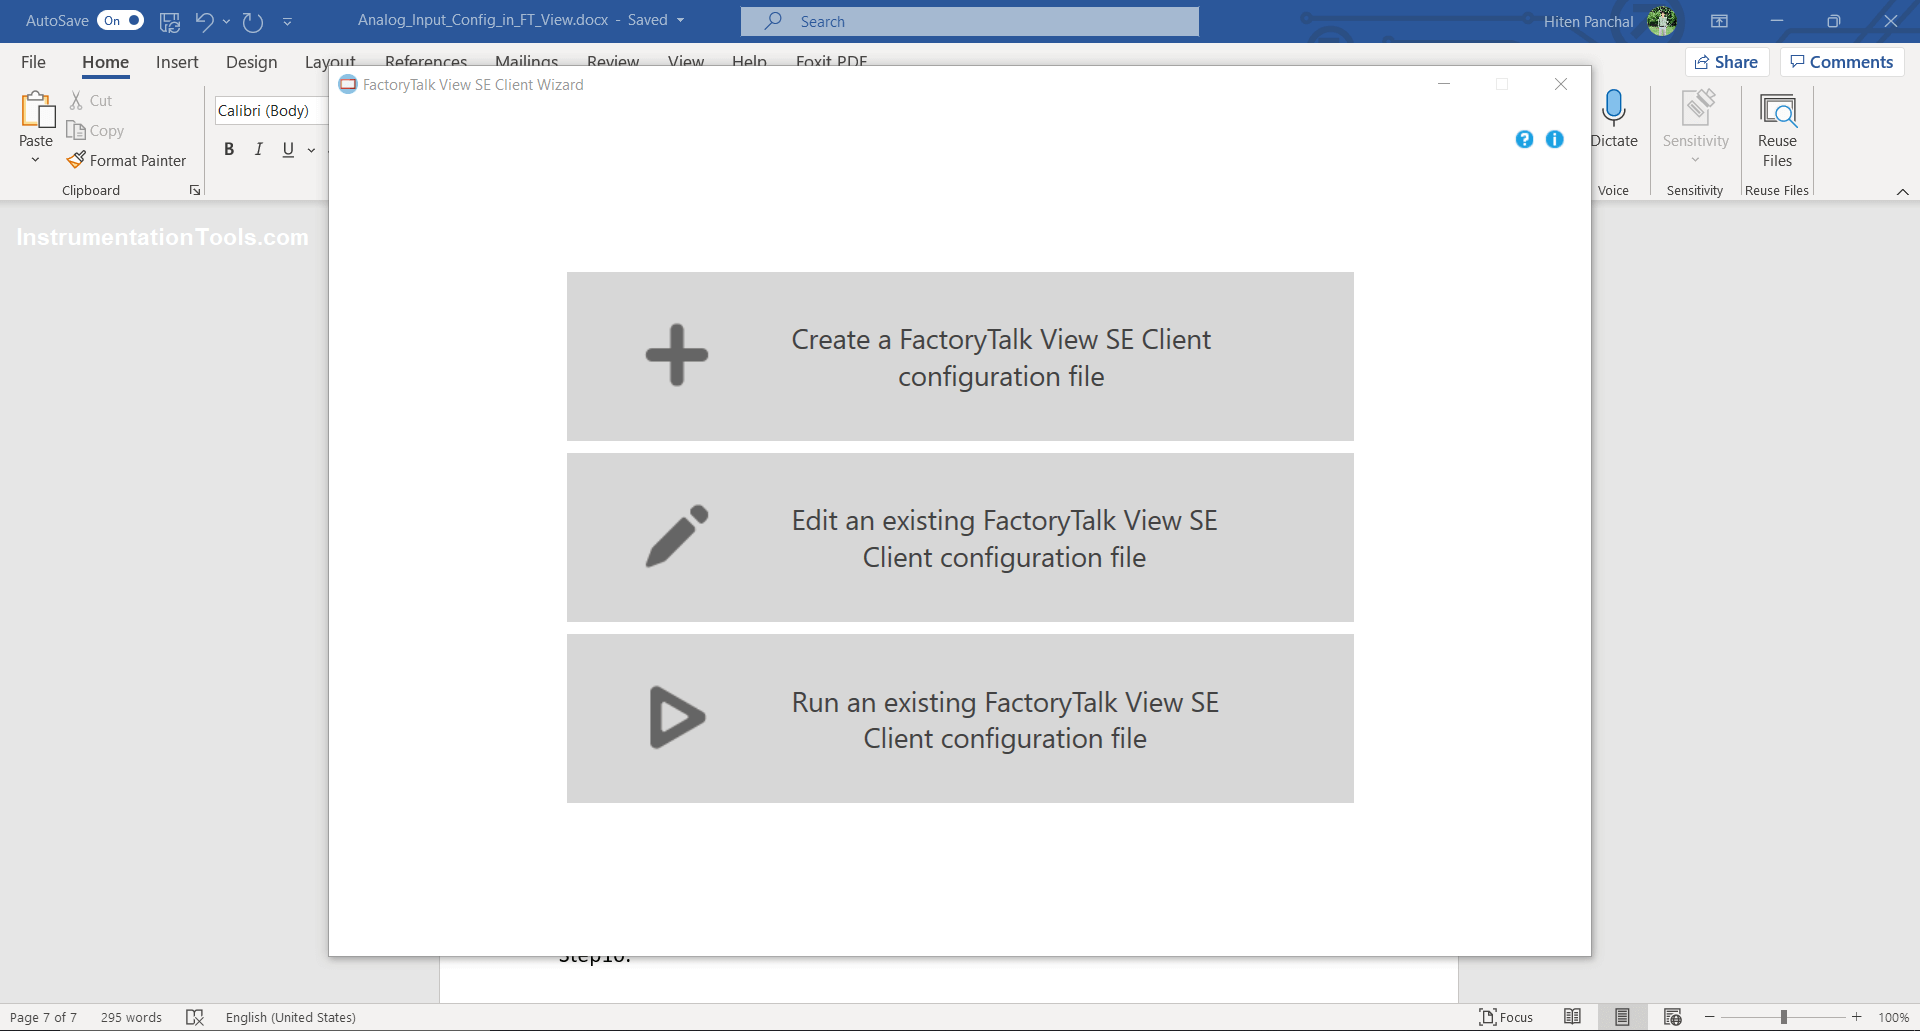
Task: Click the user profile avatar picture
Action: point(1662,21)
